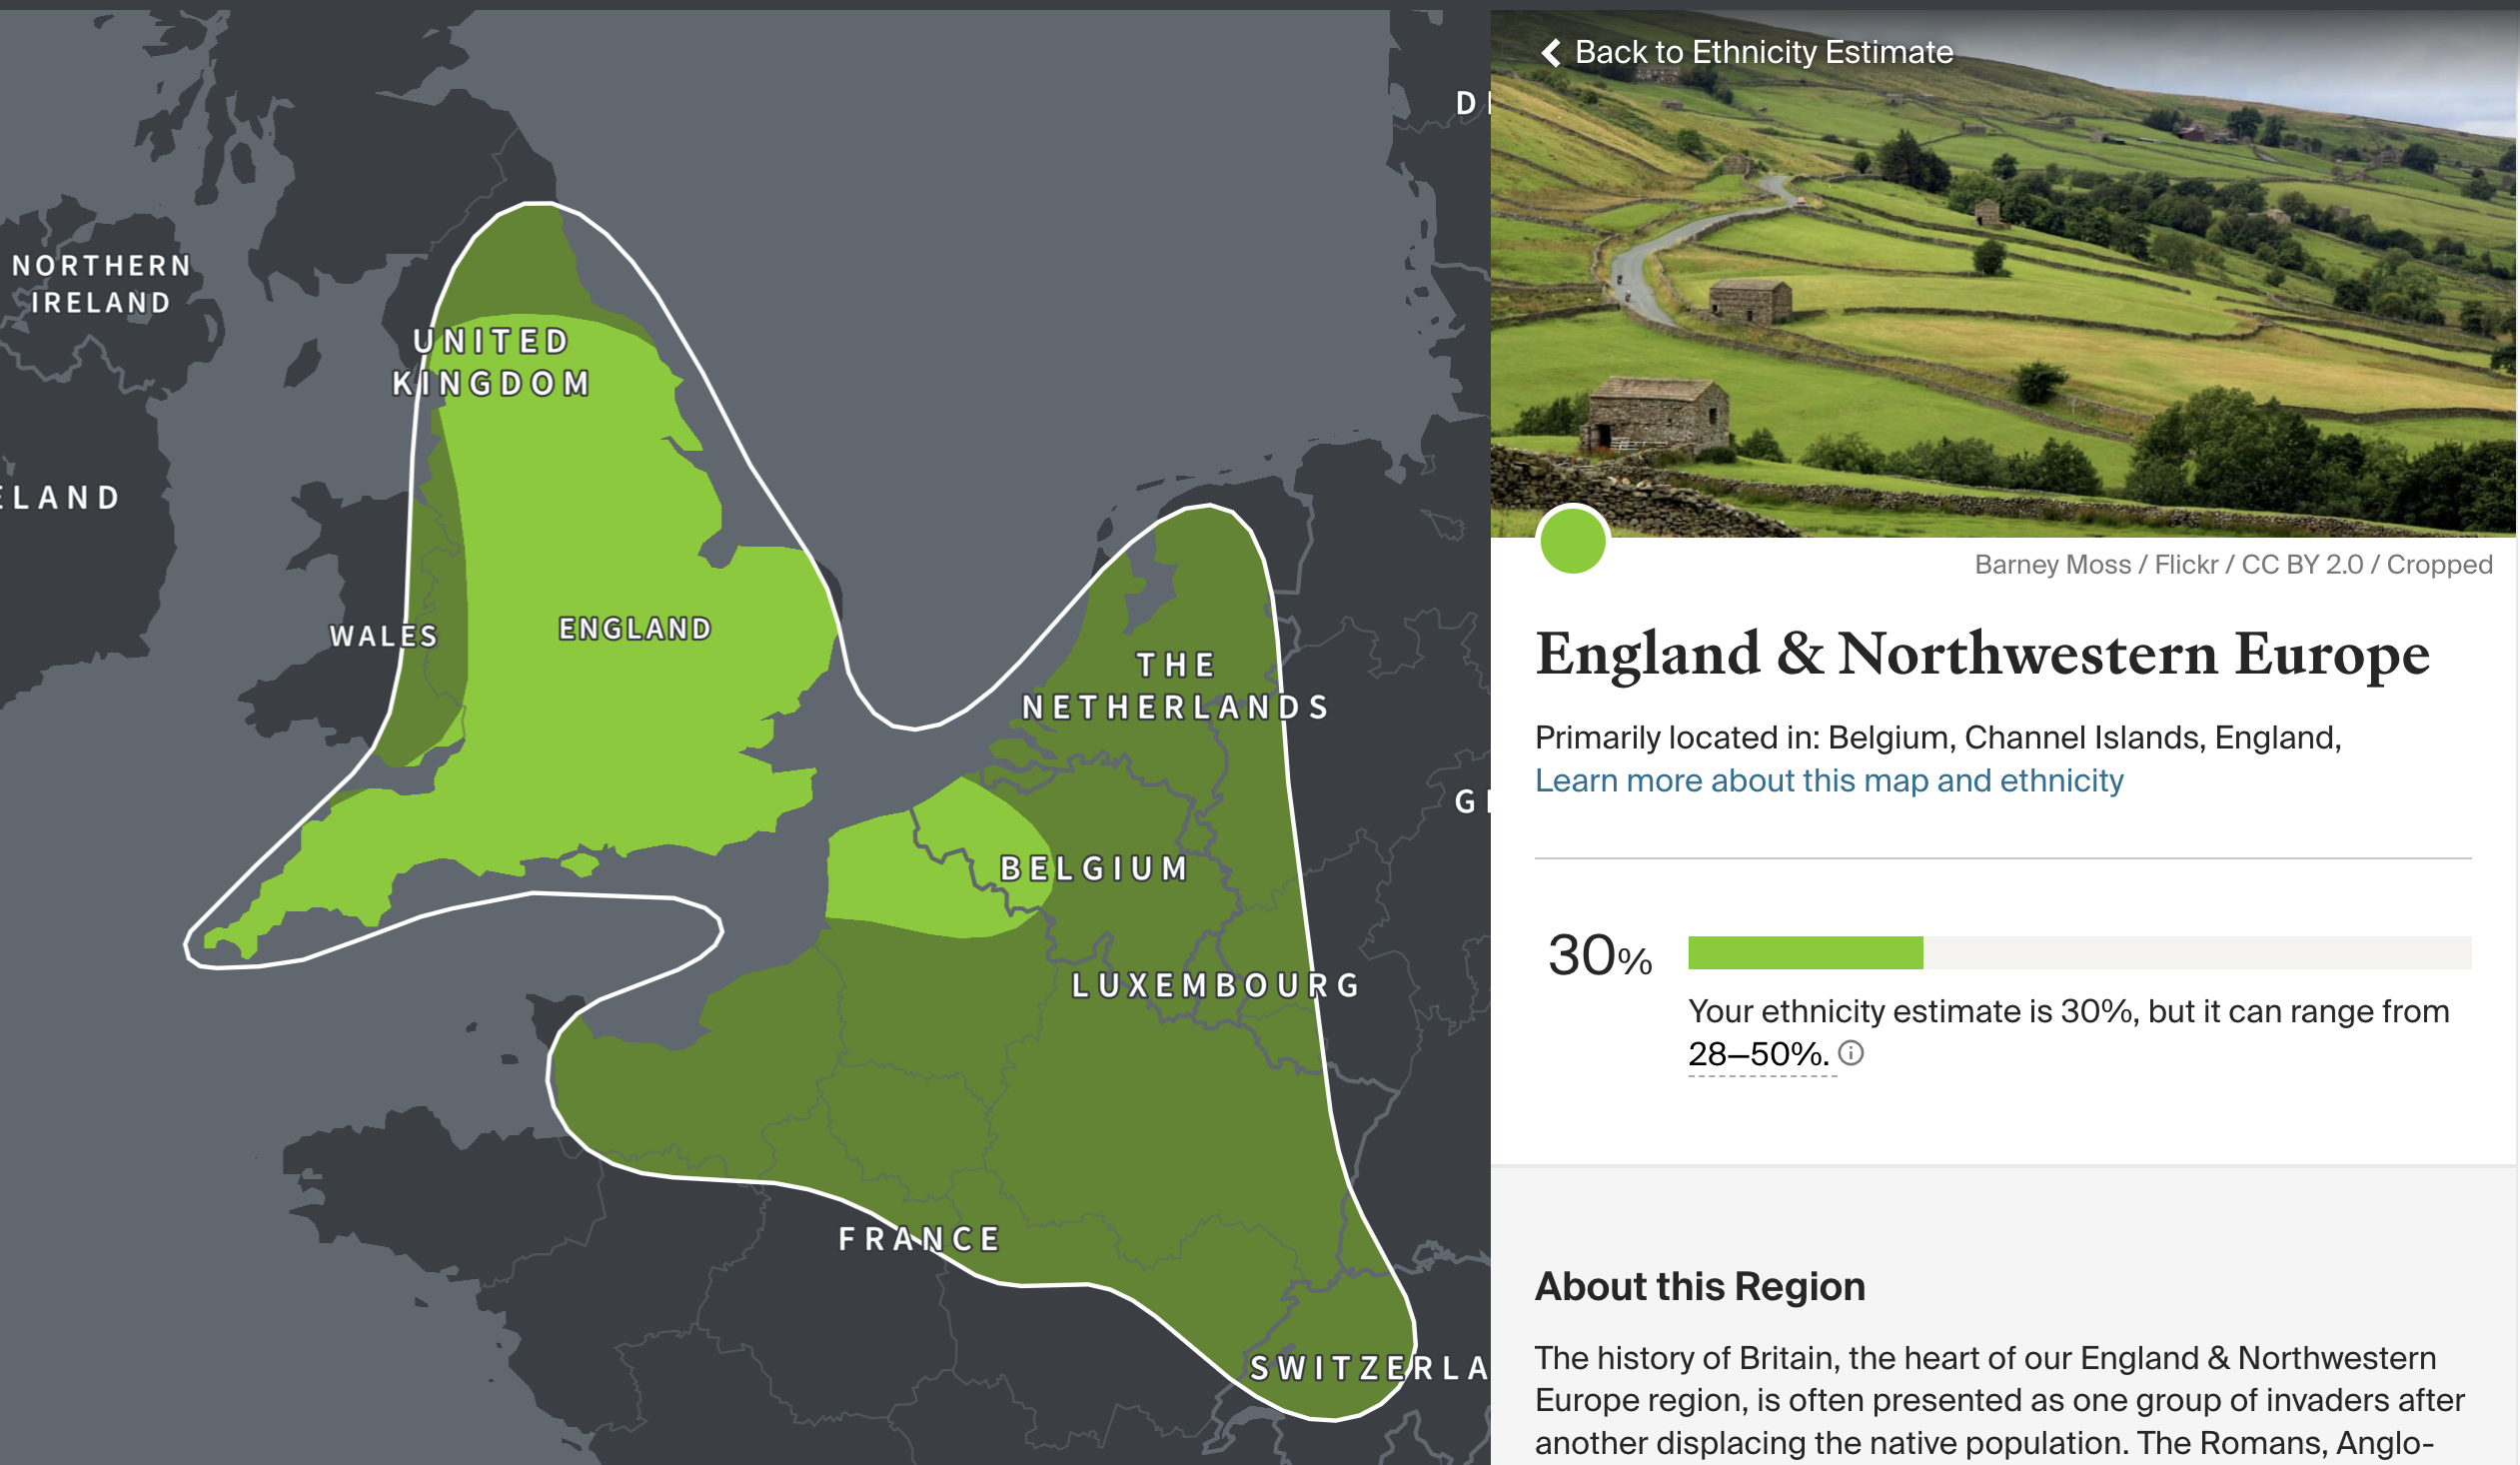Click the Northern Ireland map label

(101, 284)
